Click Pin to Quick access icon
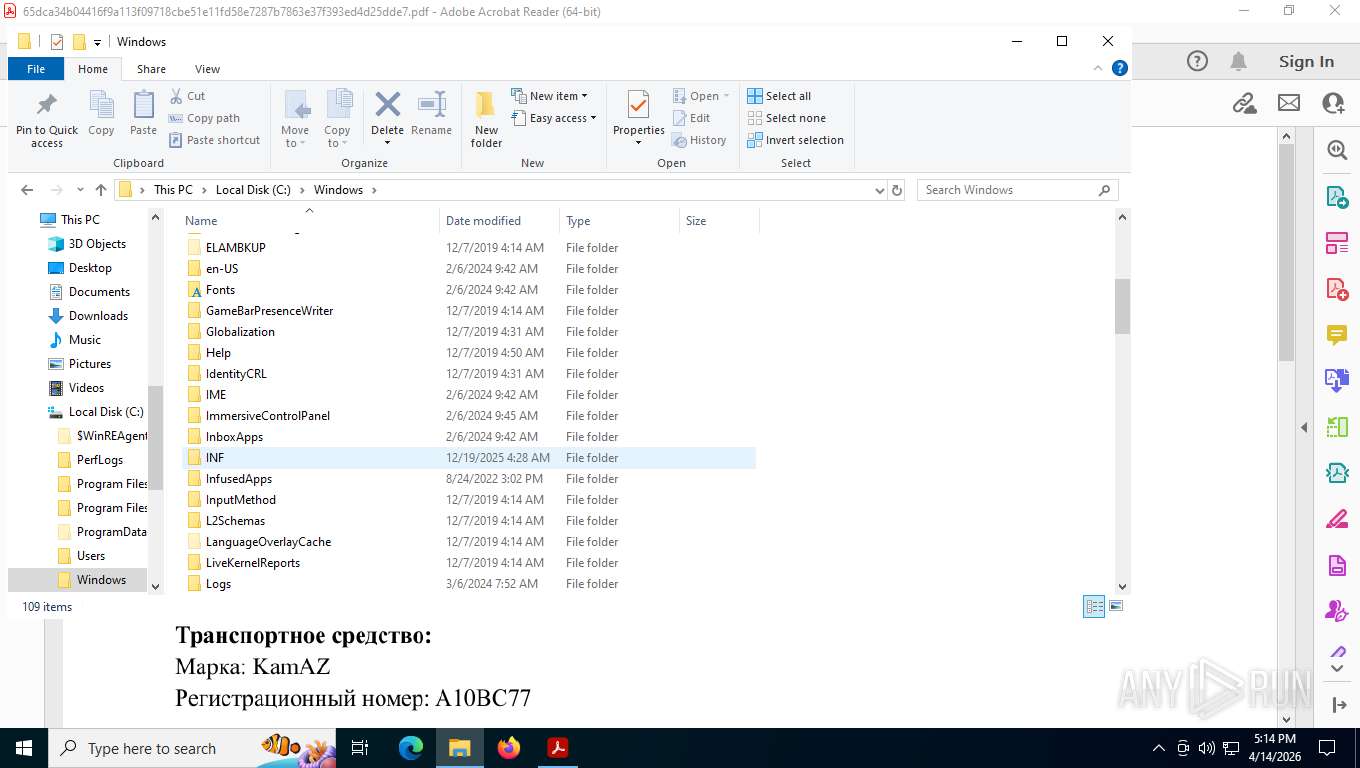 46,105
